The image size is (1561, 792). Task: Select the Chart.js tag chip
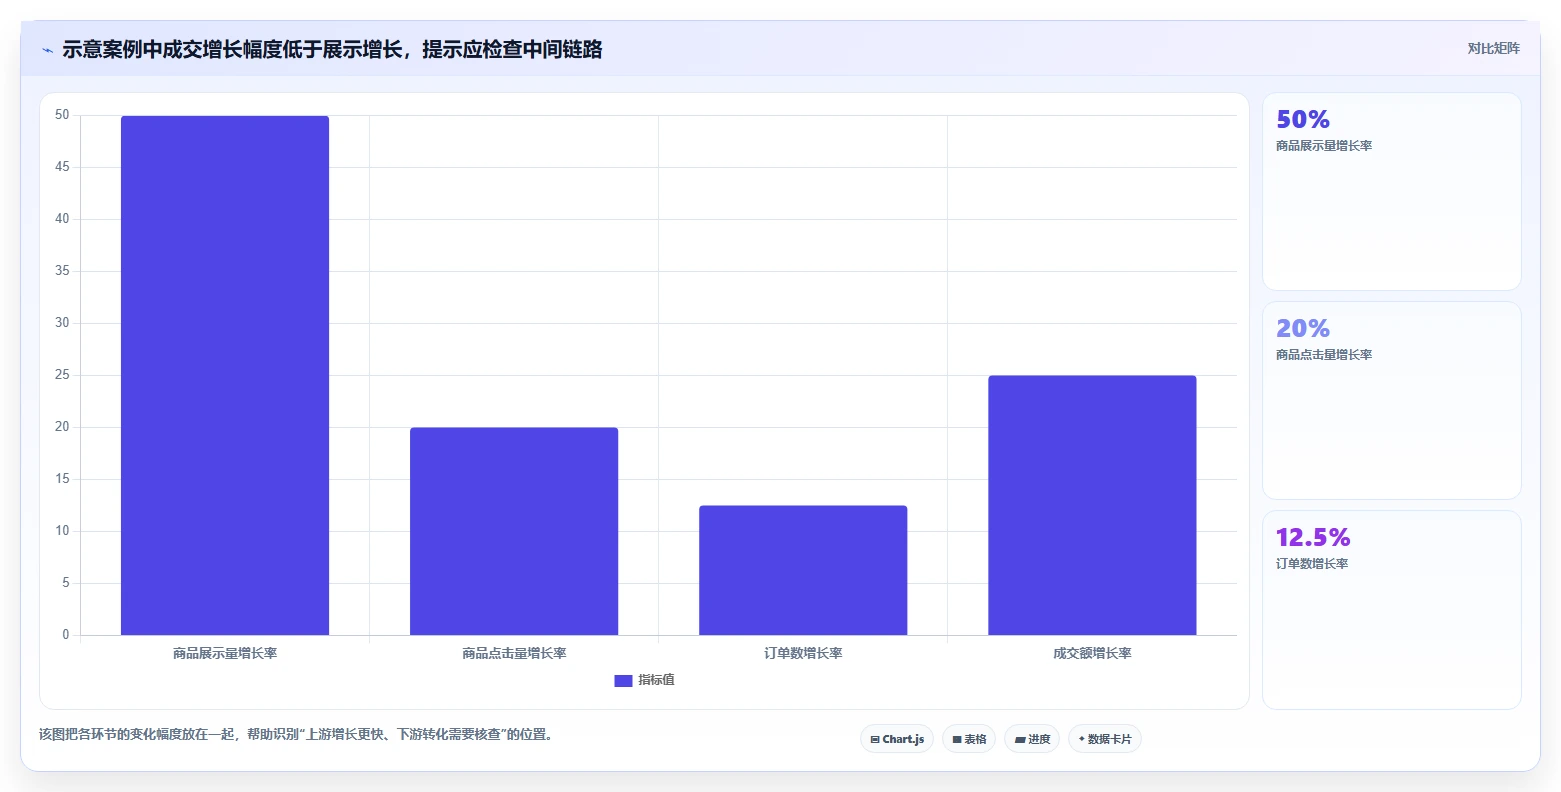pyautogui.click(x=897, y=739)
